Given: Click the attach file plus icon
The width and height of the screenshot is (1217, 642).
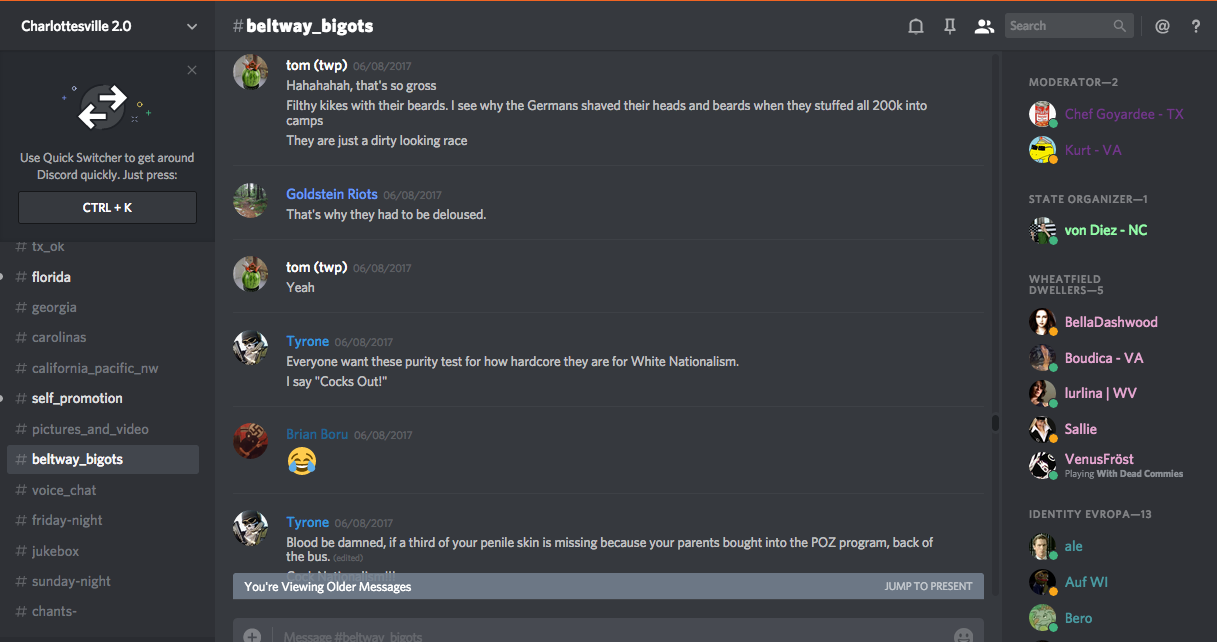Looking at the screenshot, I should click(252, 635).
